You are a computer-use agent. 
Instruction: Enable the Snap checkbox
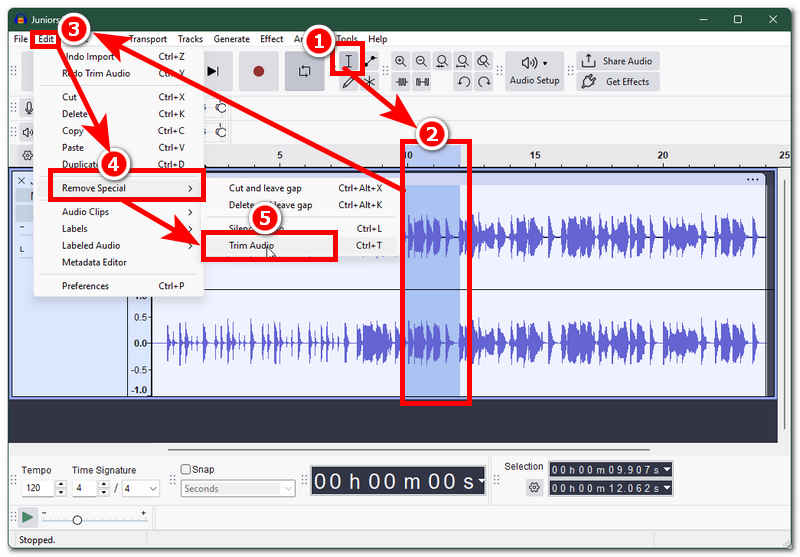[186, 469]
